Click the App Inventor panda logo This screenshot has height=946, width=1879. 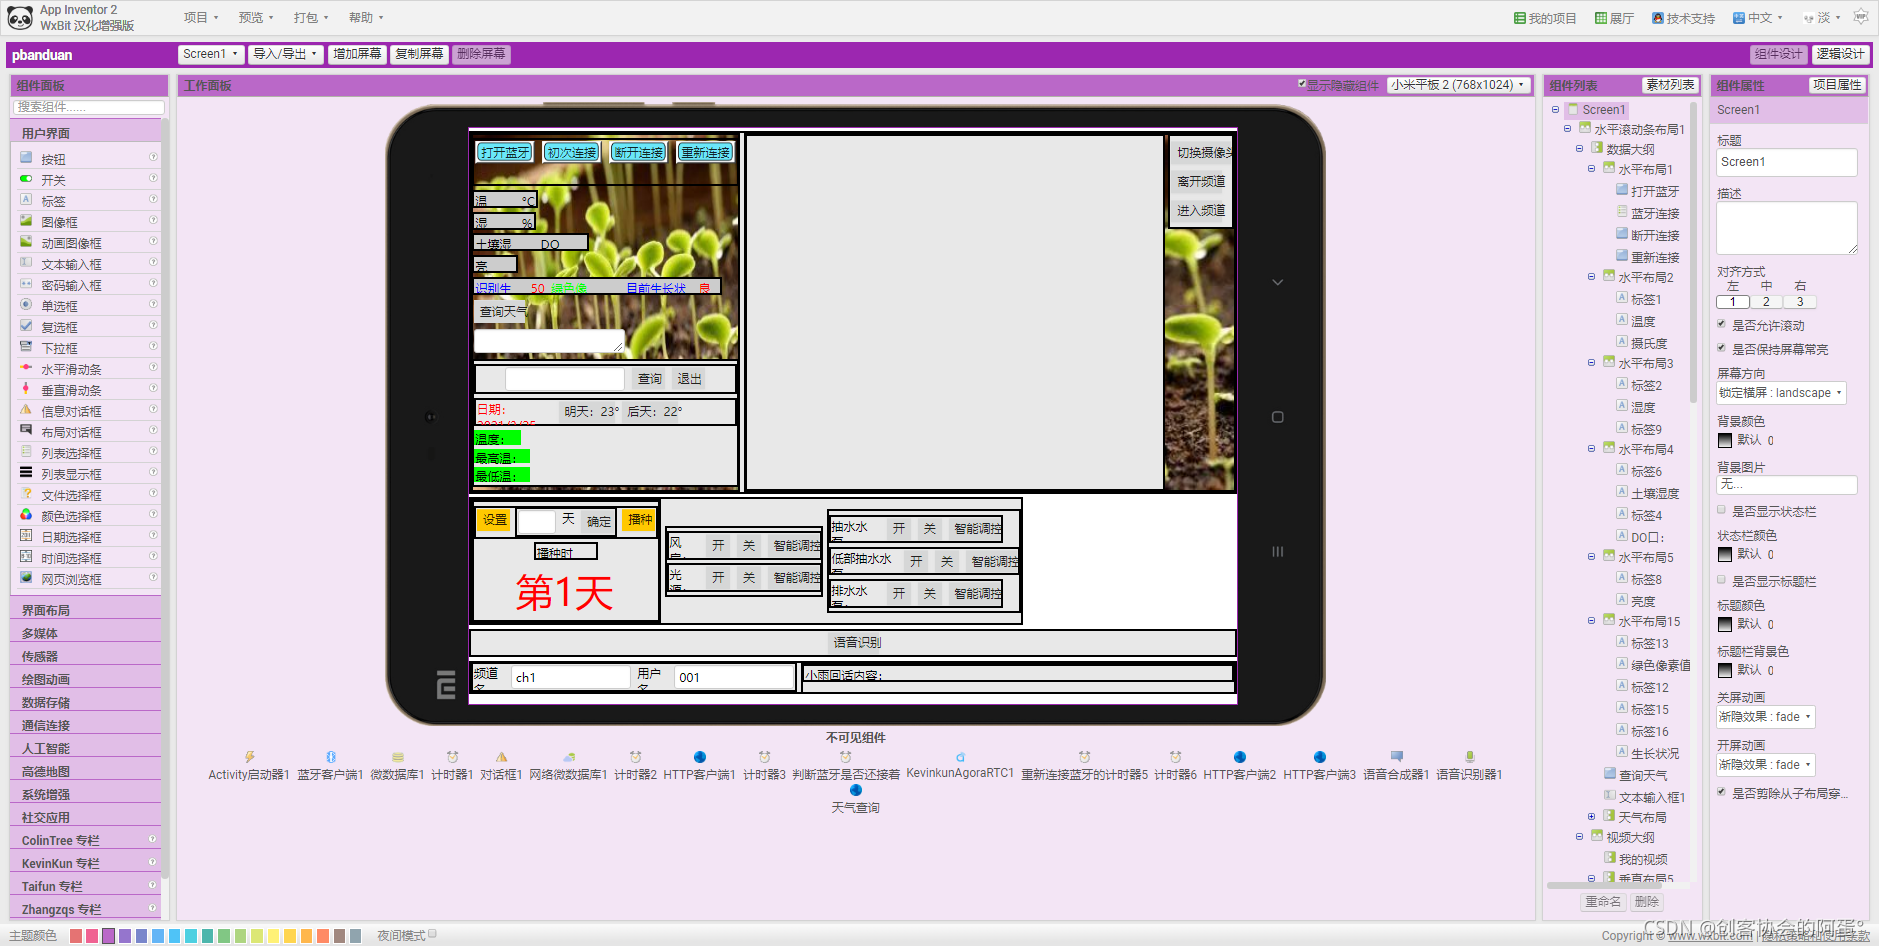point(19,17)
